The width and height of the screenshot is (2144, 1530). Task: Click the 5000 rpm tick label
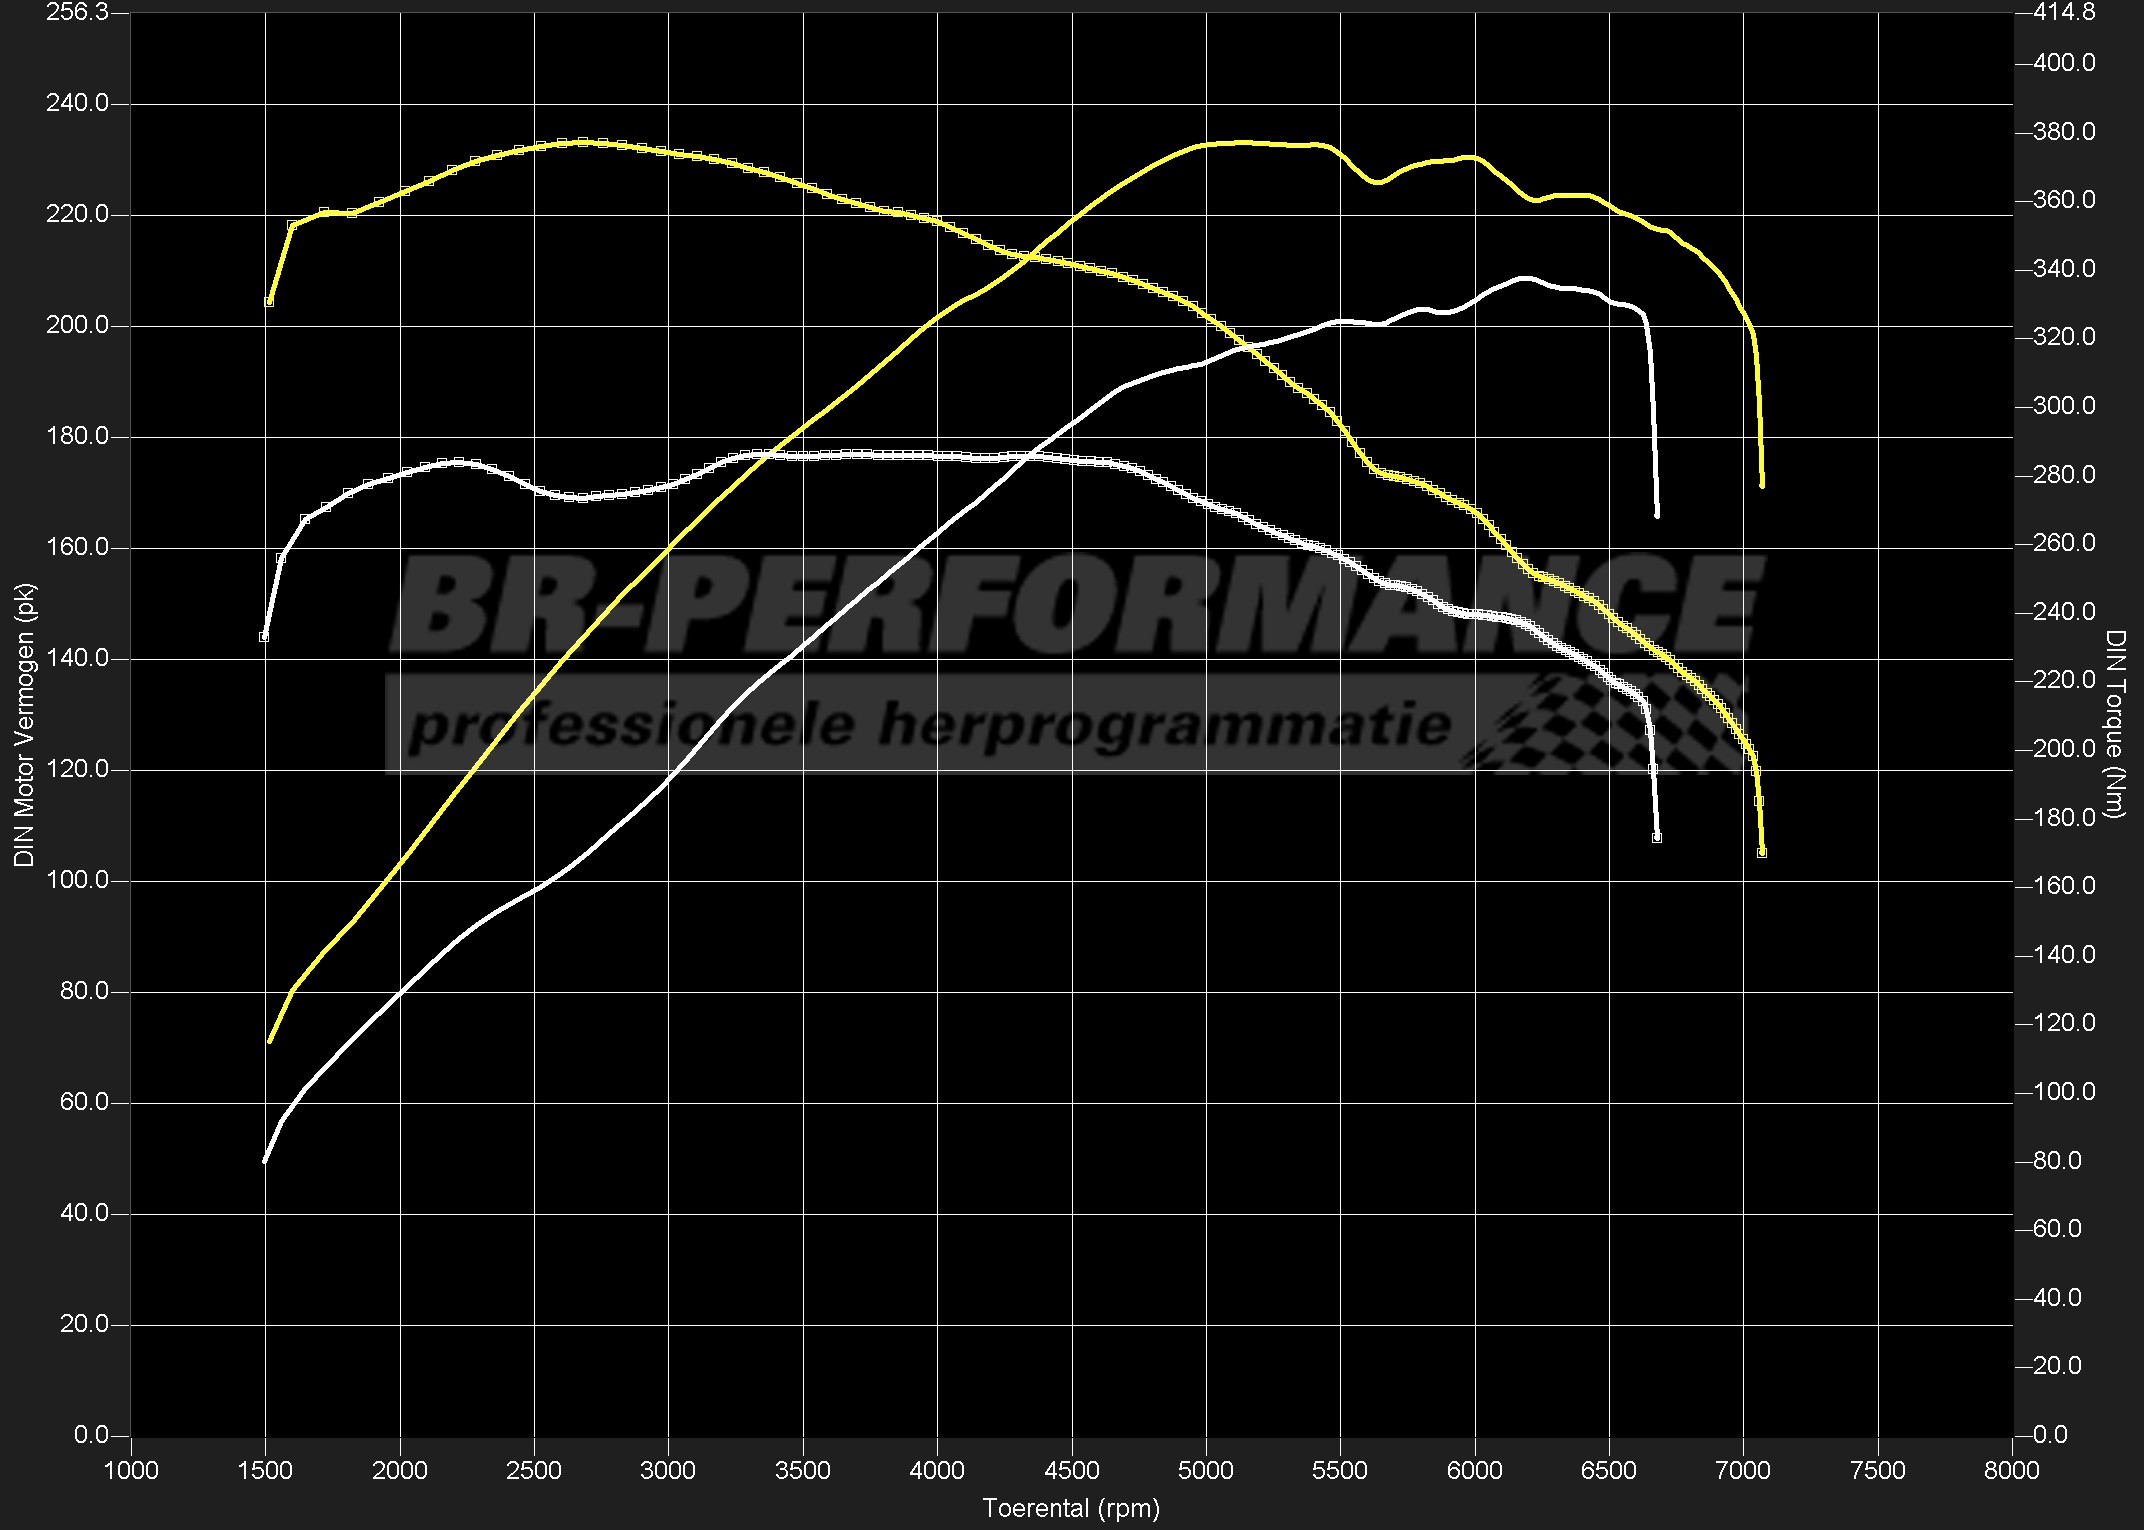click(x=1206, y=1470)
